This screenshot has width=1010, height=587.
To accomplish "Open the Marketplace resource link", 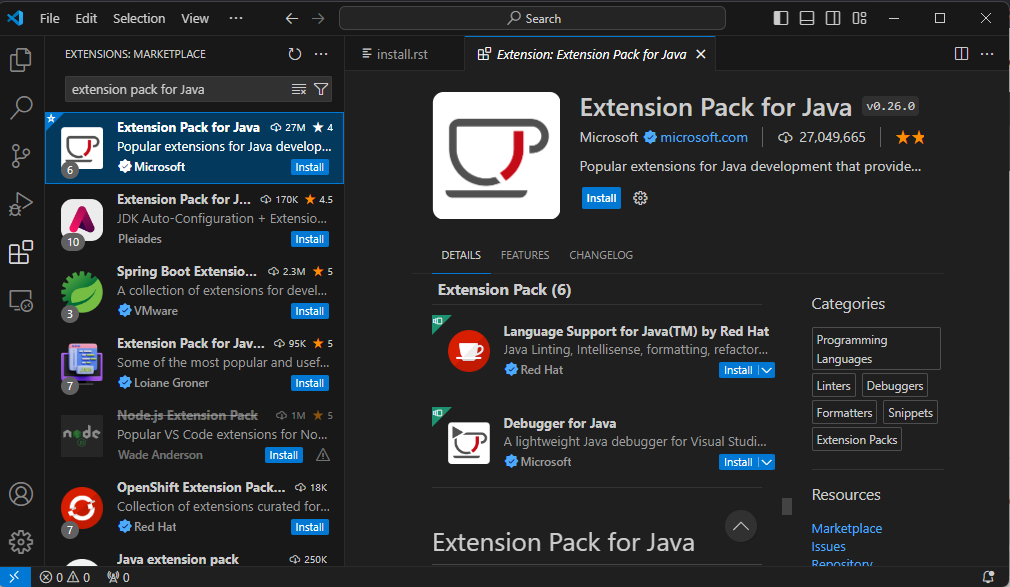I will (846, 528).
